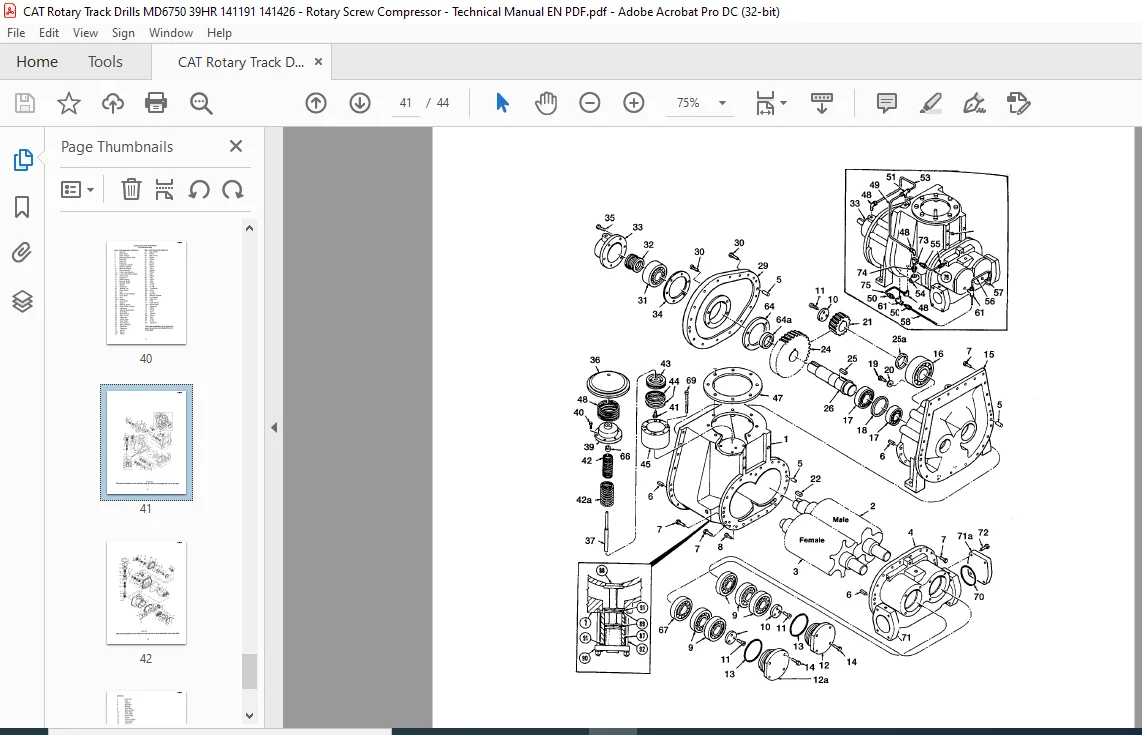Activate the selection arrow tool
The height and width of the screenshot is (735, 1142).
(502, 103)
